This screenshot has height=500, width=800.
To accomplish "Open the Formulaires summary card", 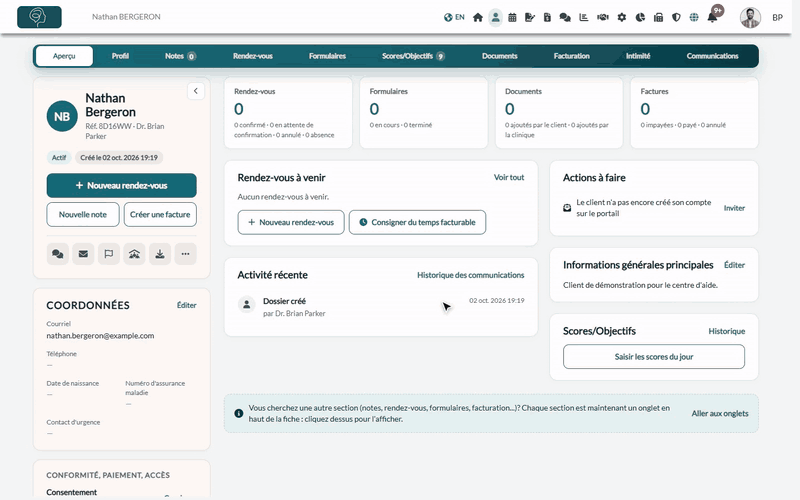I will [423, 113].
